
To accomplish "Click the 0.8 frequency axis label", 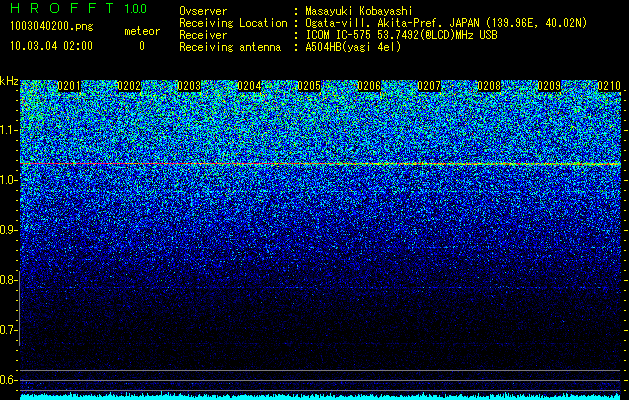I will pos(8,280).
